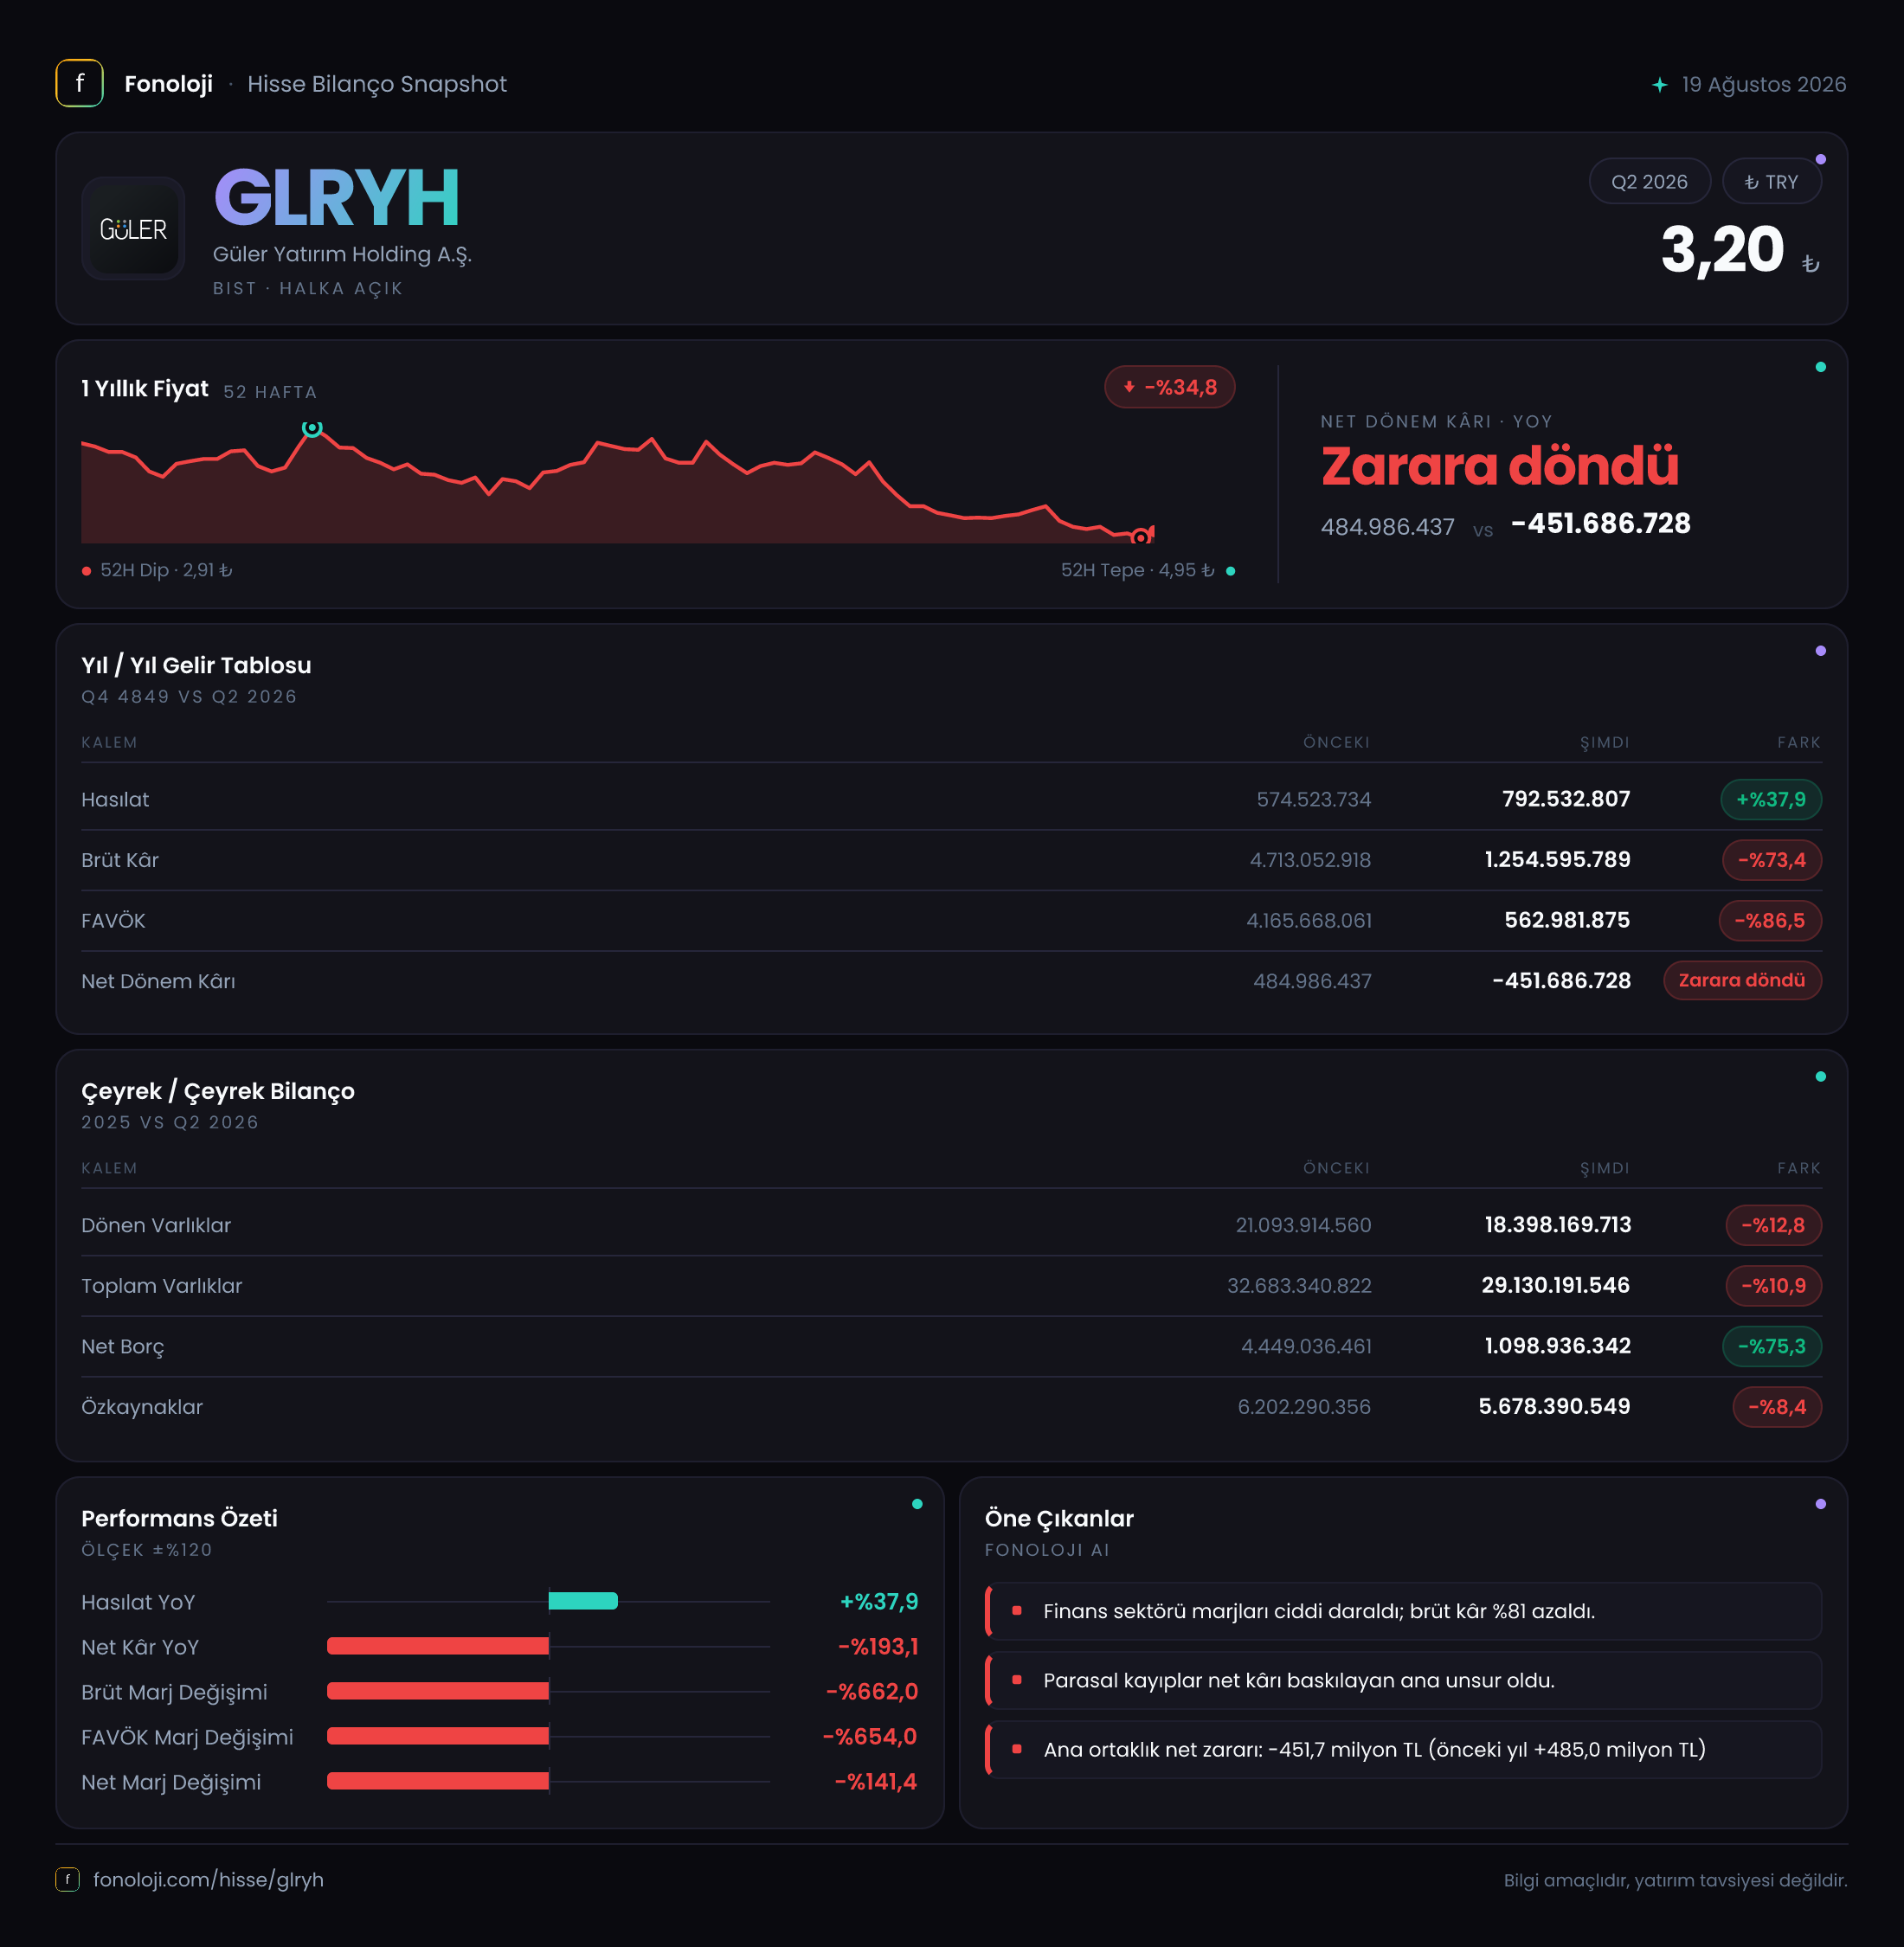Click the -%73,4 Brüt Kâr badge
Screen dimensions: 1904x1947
(1771, 860)
